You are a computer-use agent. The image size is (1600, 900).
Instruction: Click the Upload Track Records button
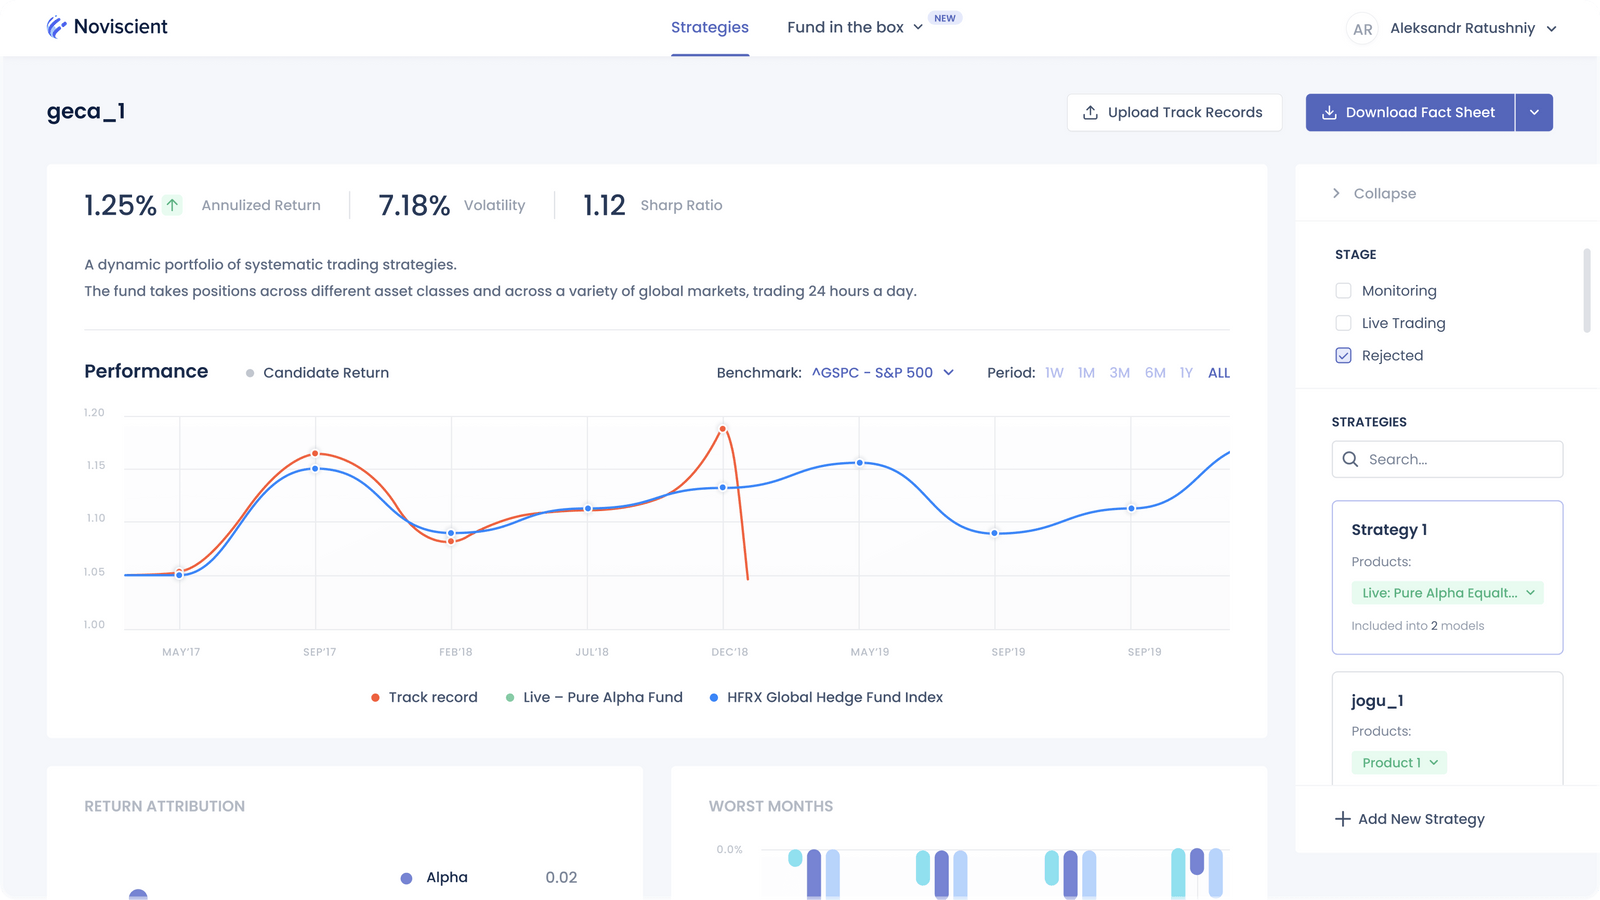tap(1174, 113)
